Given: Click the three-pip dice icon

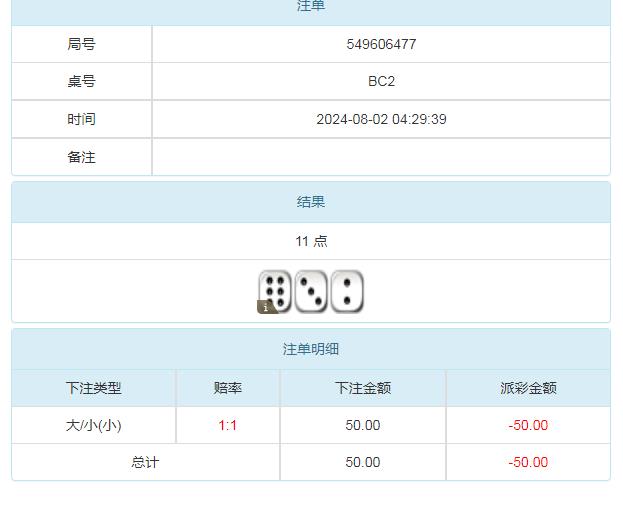Looking at the screenshot, I should click(312, 290).
